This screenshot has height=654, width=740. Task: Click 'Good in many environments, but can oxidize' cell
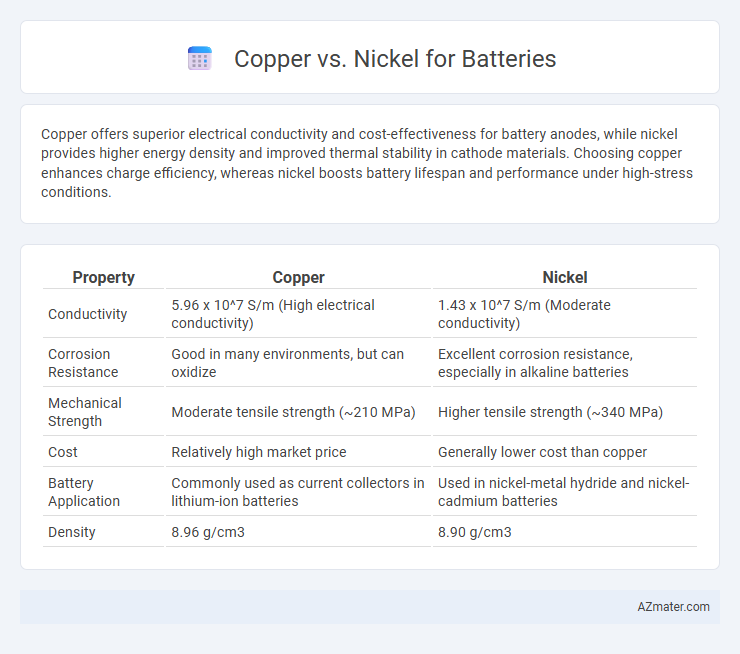click(298, 363)
